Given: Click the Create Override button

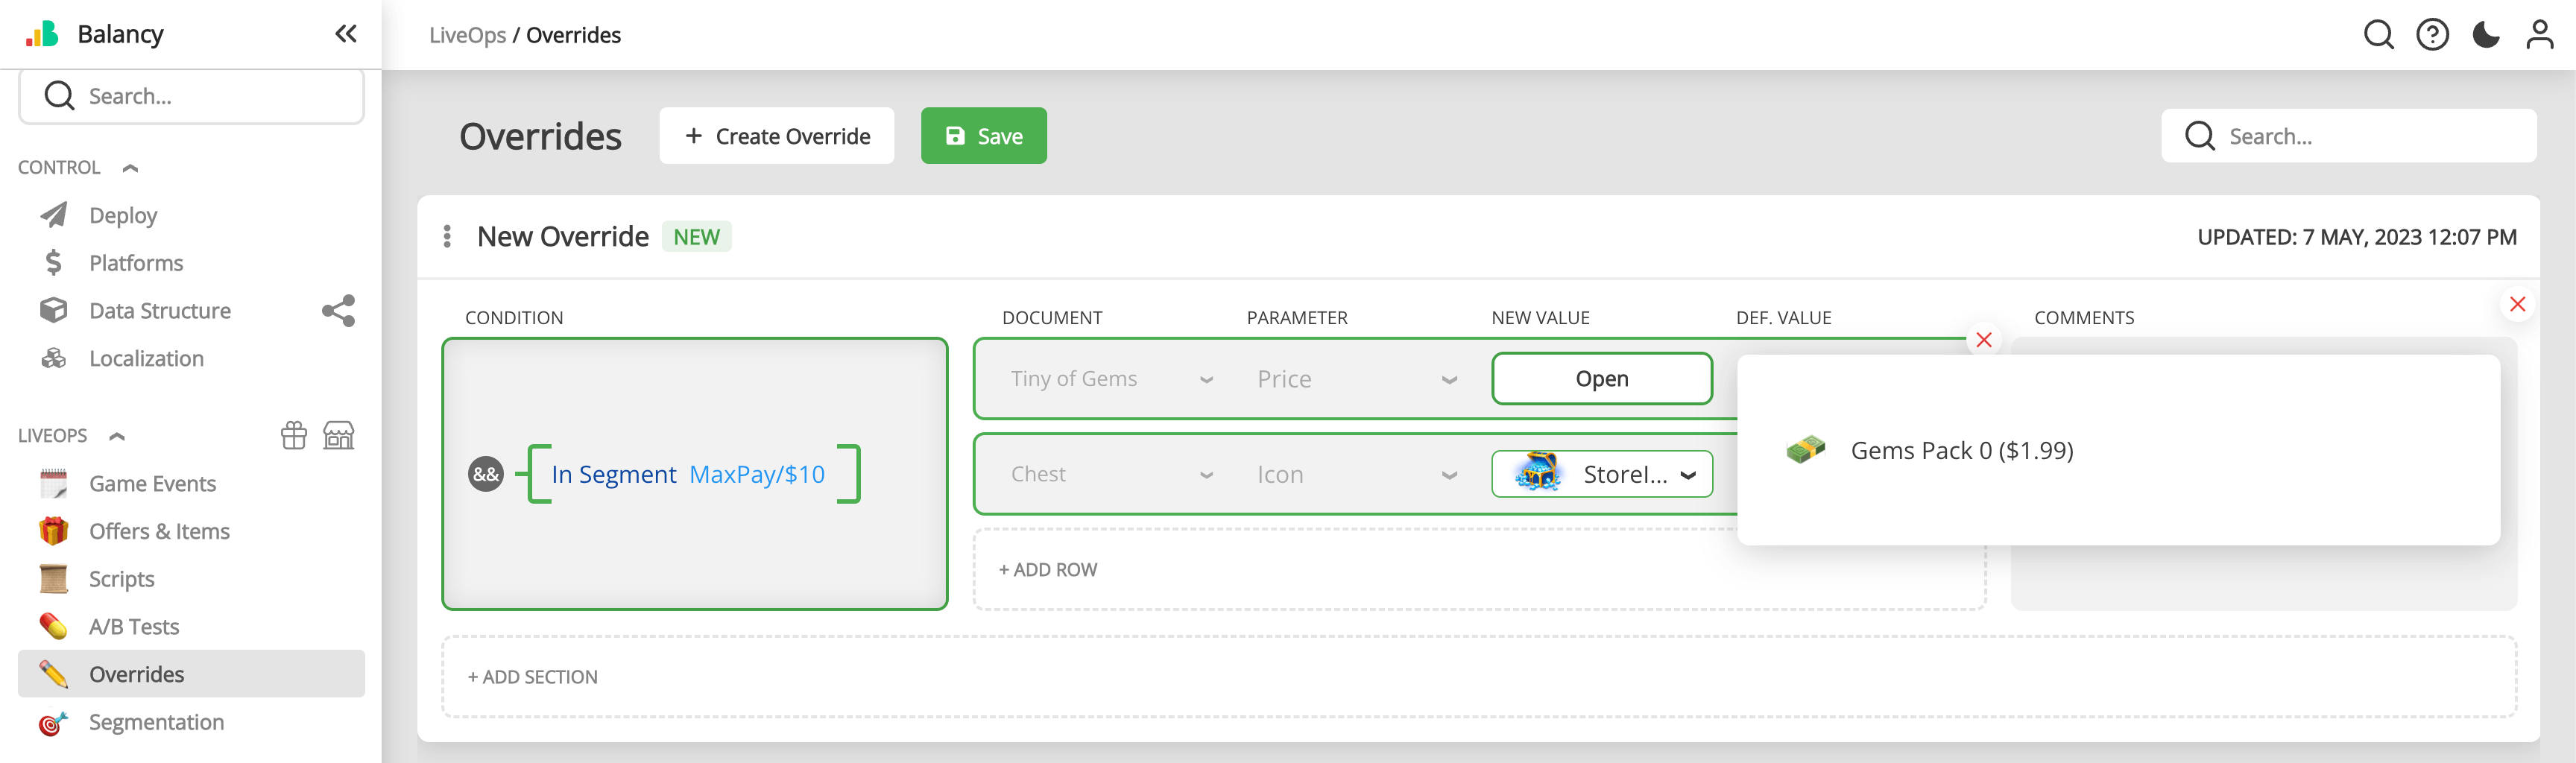Looking at the screenshot, I should coord(776,136).
